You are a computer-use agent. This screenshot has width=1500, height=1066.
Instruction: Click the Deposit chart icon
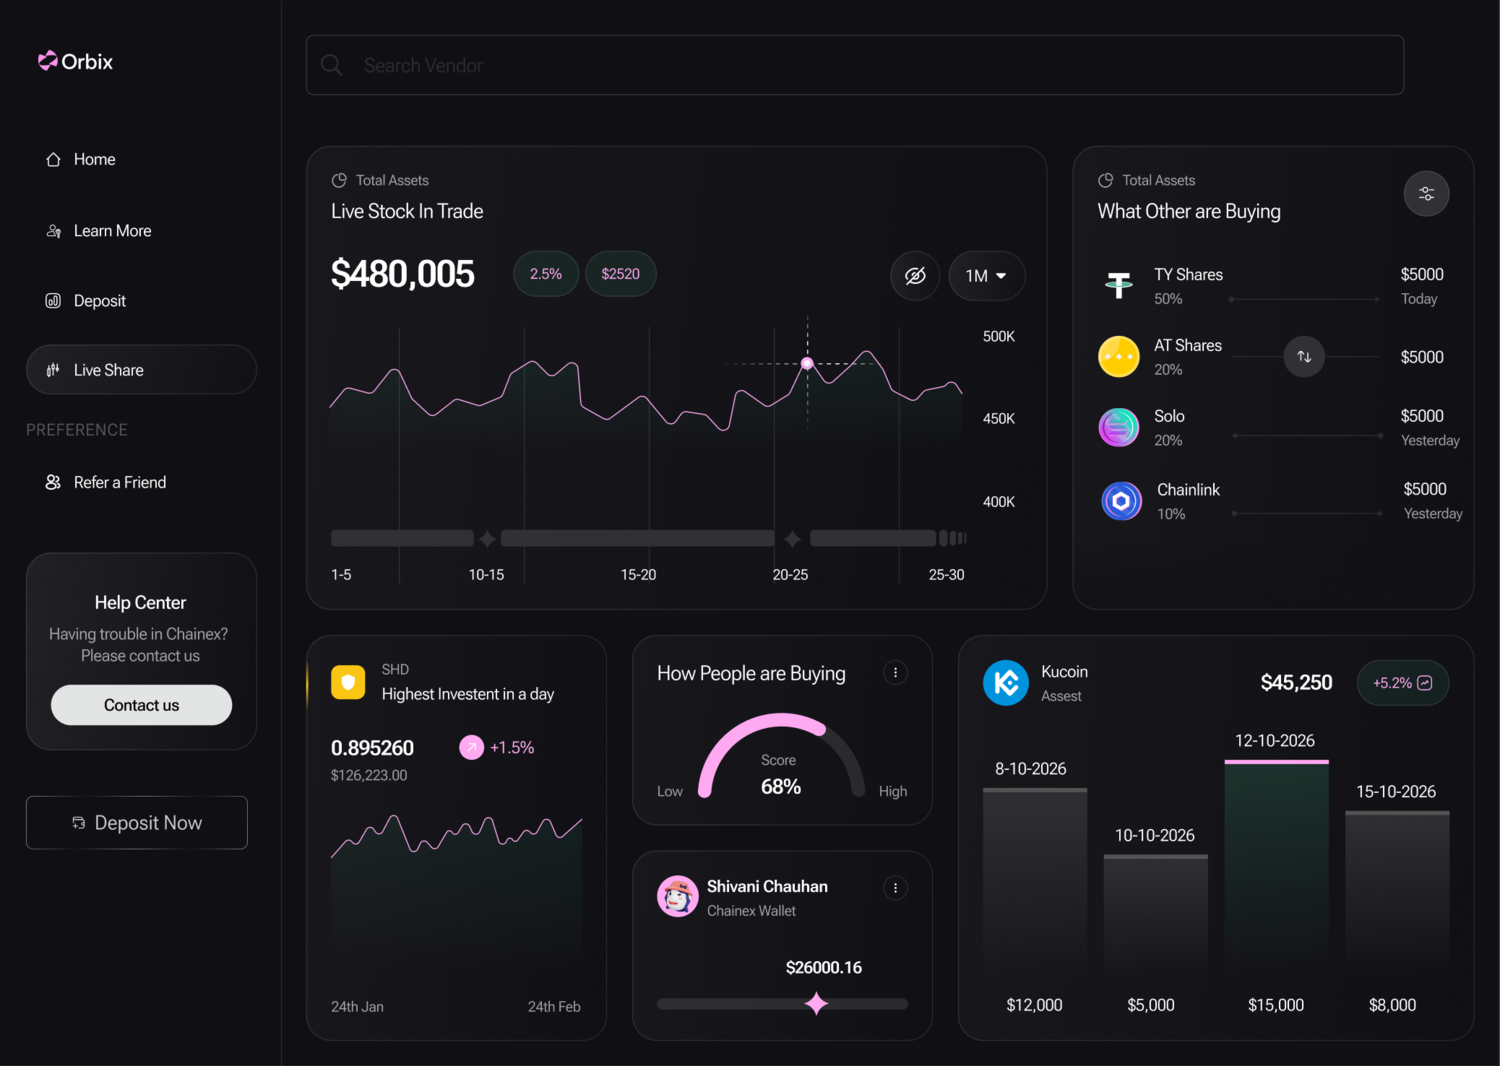[53, 301]
